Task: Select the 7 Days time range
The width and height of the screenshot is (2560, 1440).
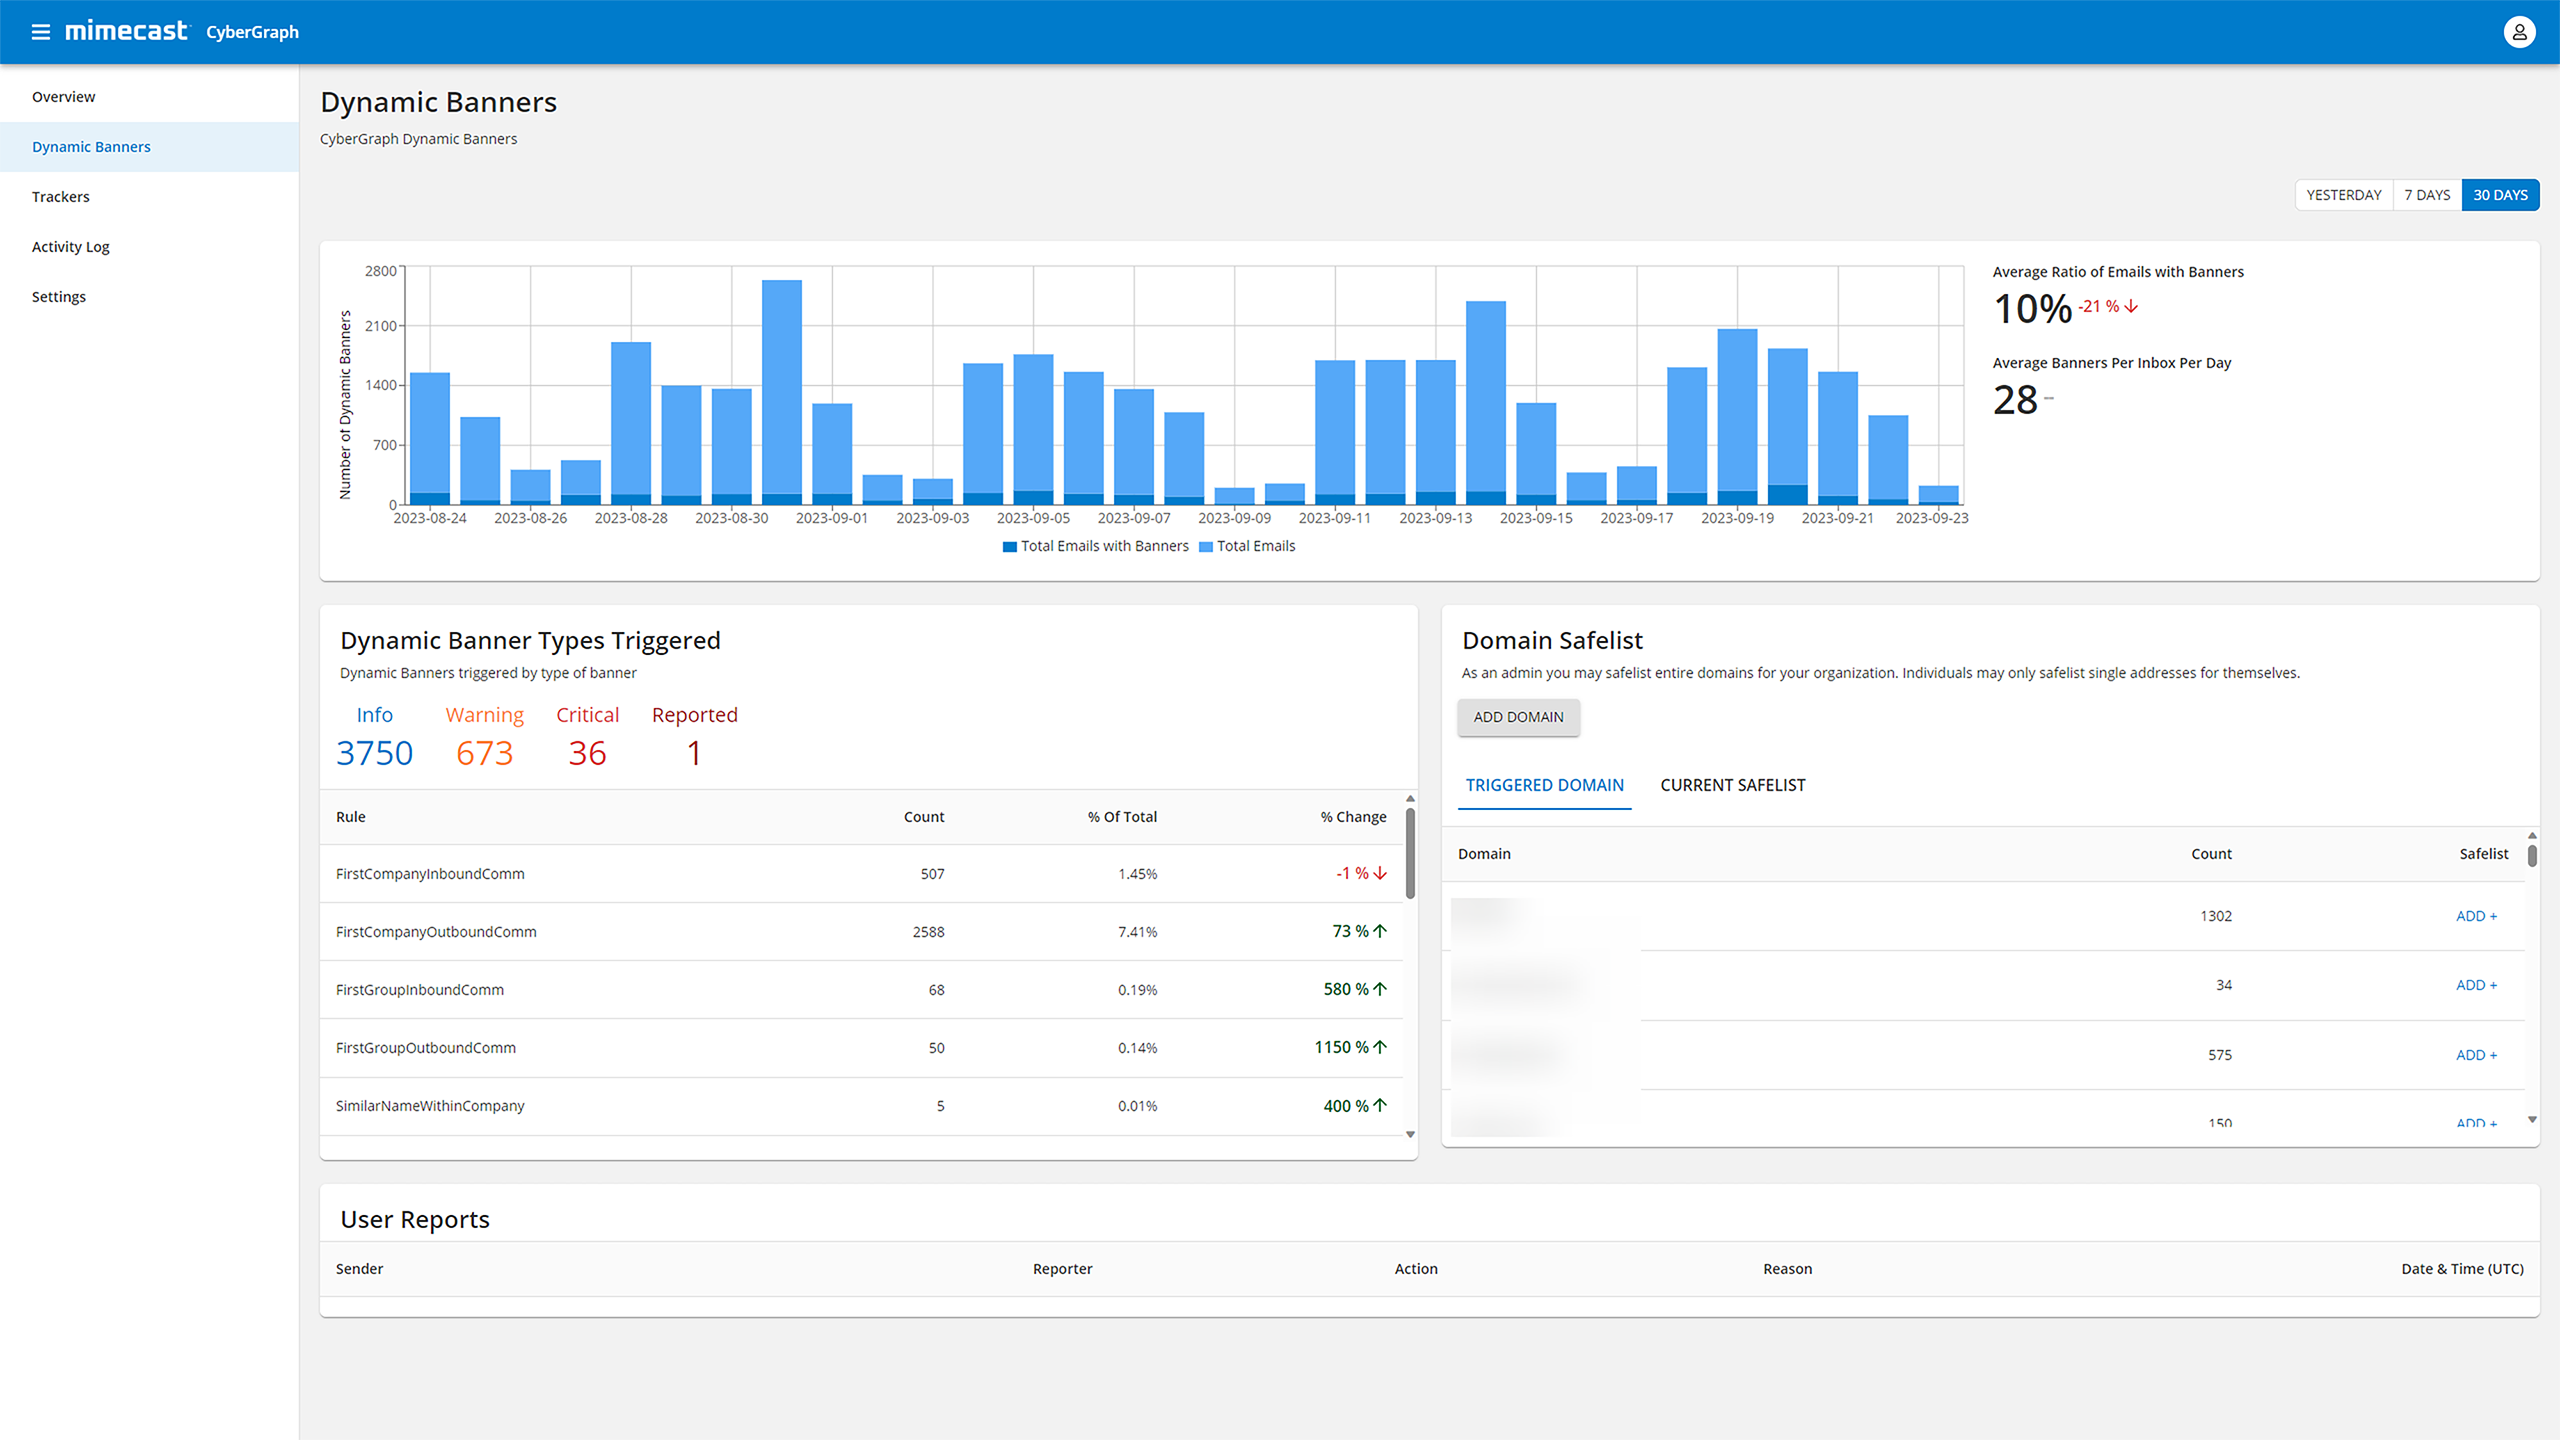Action: pos(2427,194)
